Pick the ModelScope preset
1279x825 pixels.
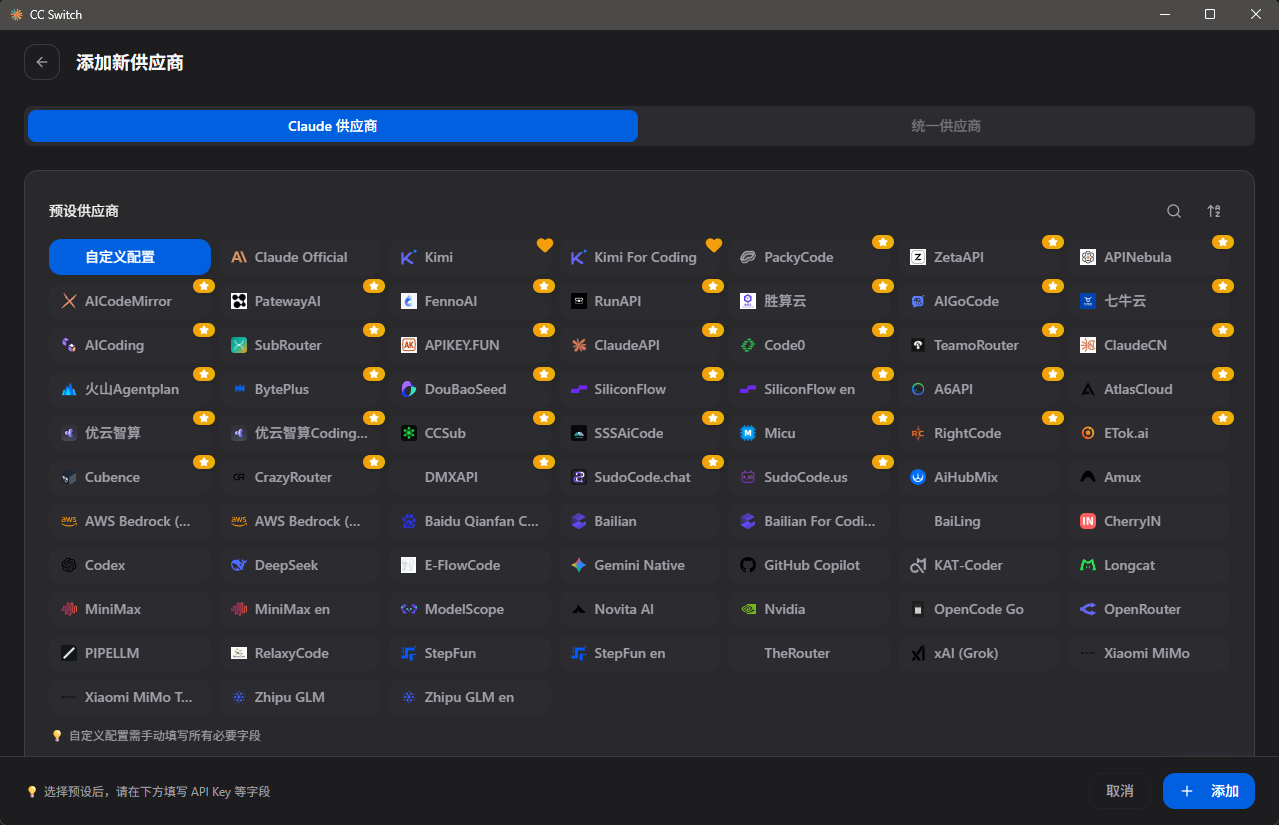coord(470,609)
